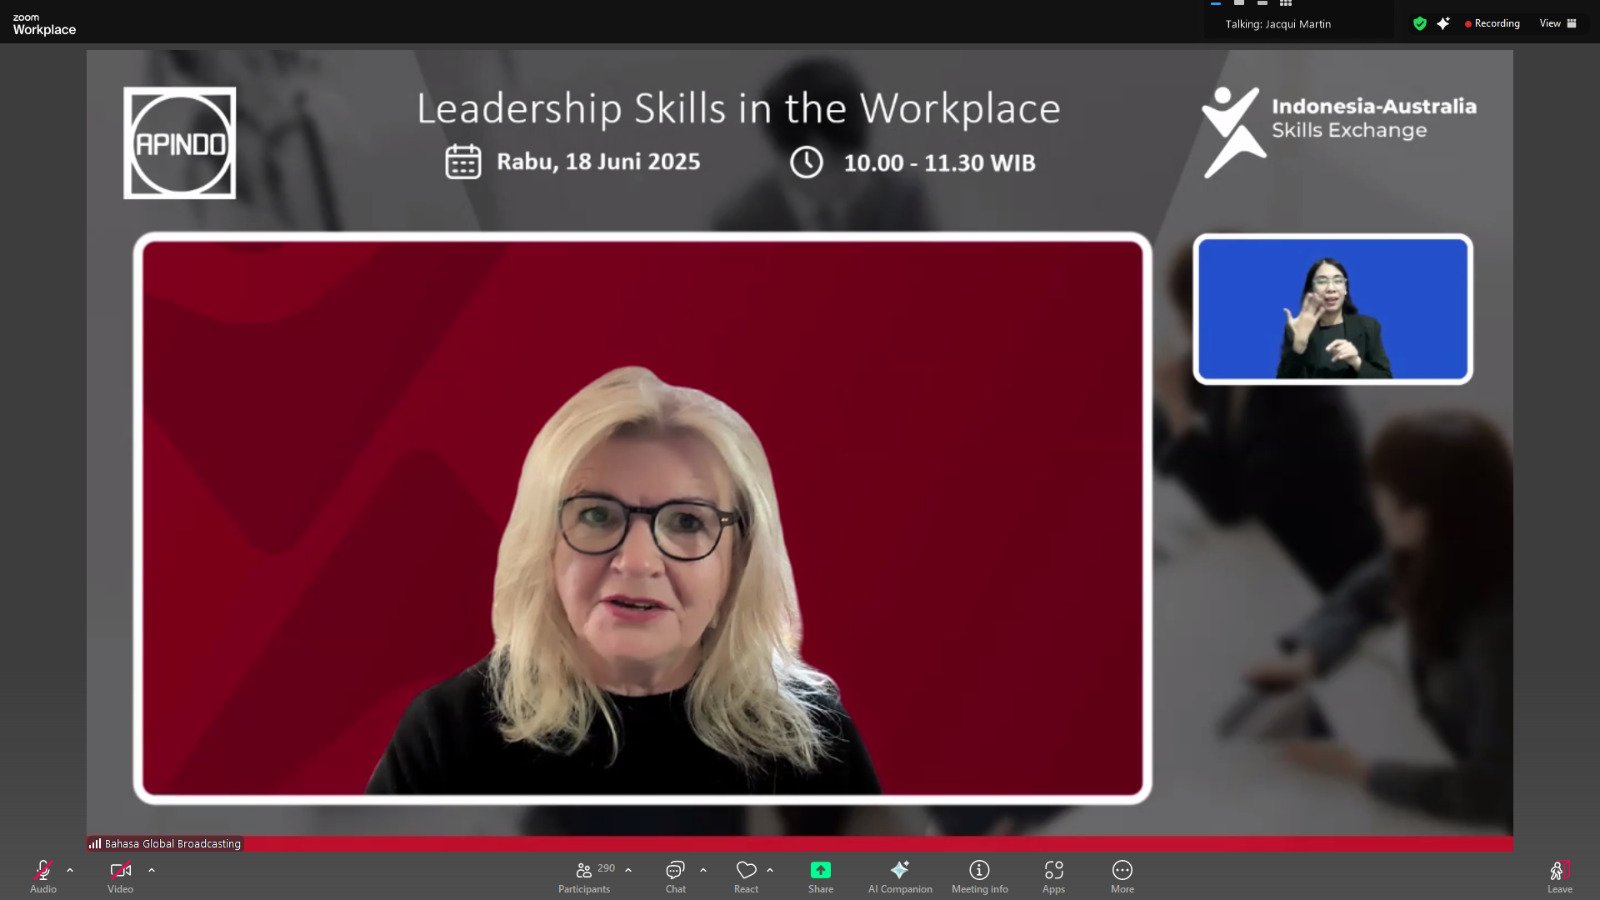This screenshot has height=900, width=1600.
Task: Open AI Companion from bottom toolbar
Action: pyautogui.click(x=900, y=876)
